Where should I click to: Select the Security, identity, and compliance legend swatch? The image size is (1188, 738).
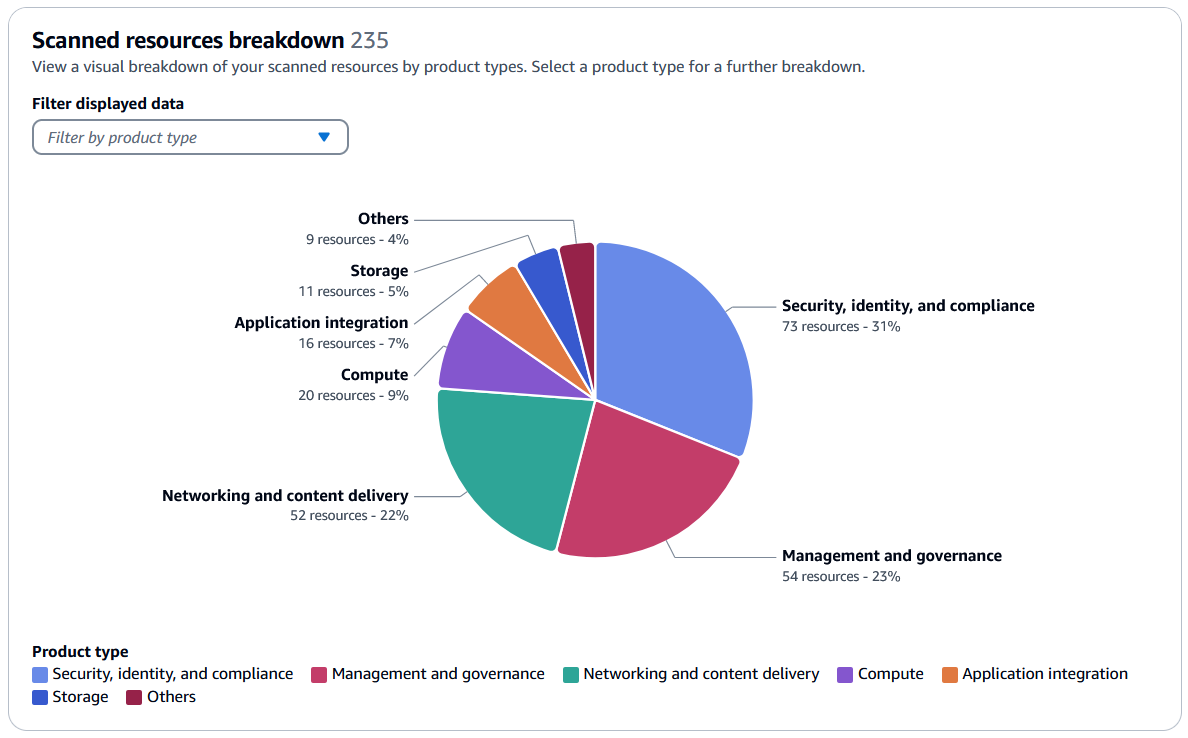pyautogui.click(x=38, y=673)
